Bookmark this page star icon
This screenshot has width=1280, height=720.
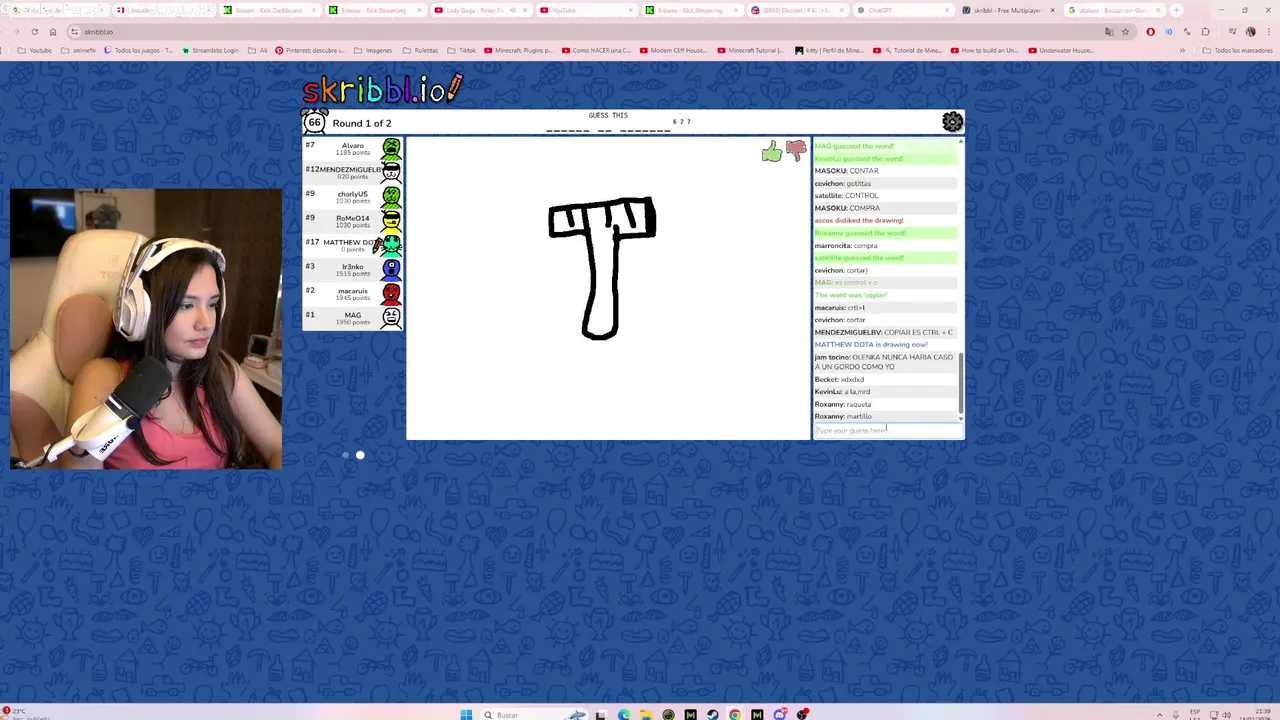[x=1125, y=32]
